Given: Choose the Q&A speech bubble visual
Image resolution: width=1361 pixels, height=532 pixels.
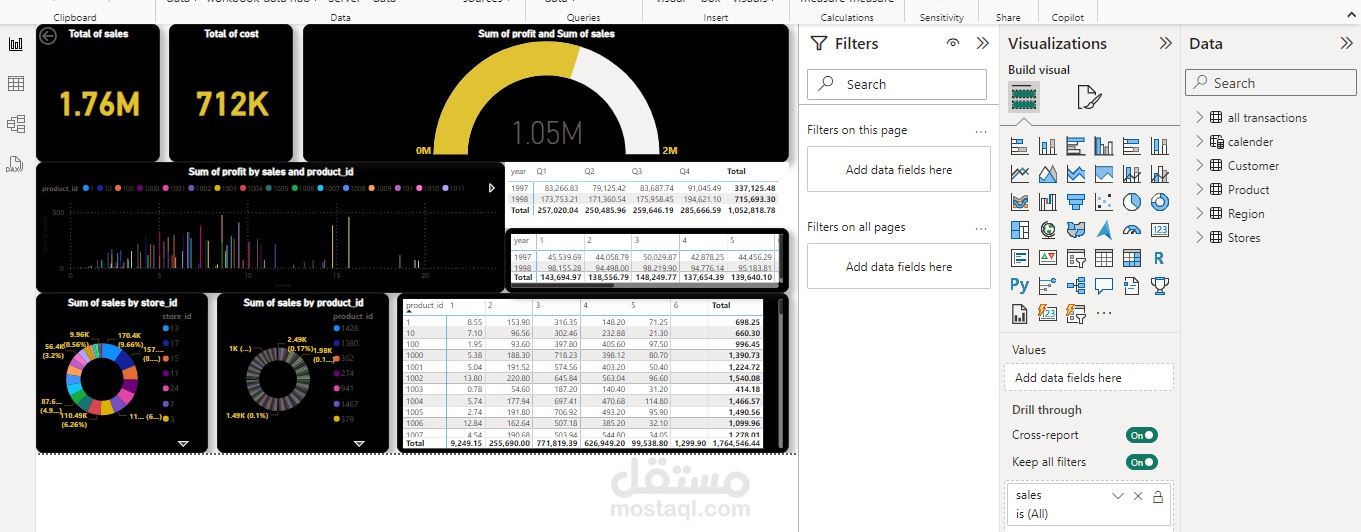Looking at the screenshot, I should (1104, 286).
